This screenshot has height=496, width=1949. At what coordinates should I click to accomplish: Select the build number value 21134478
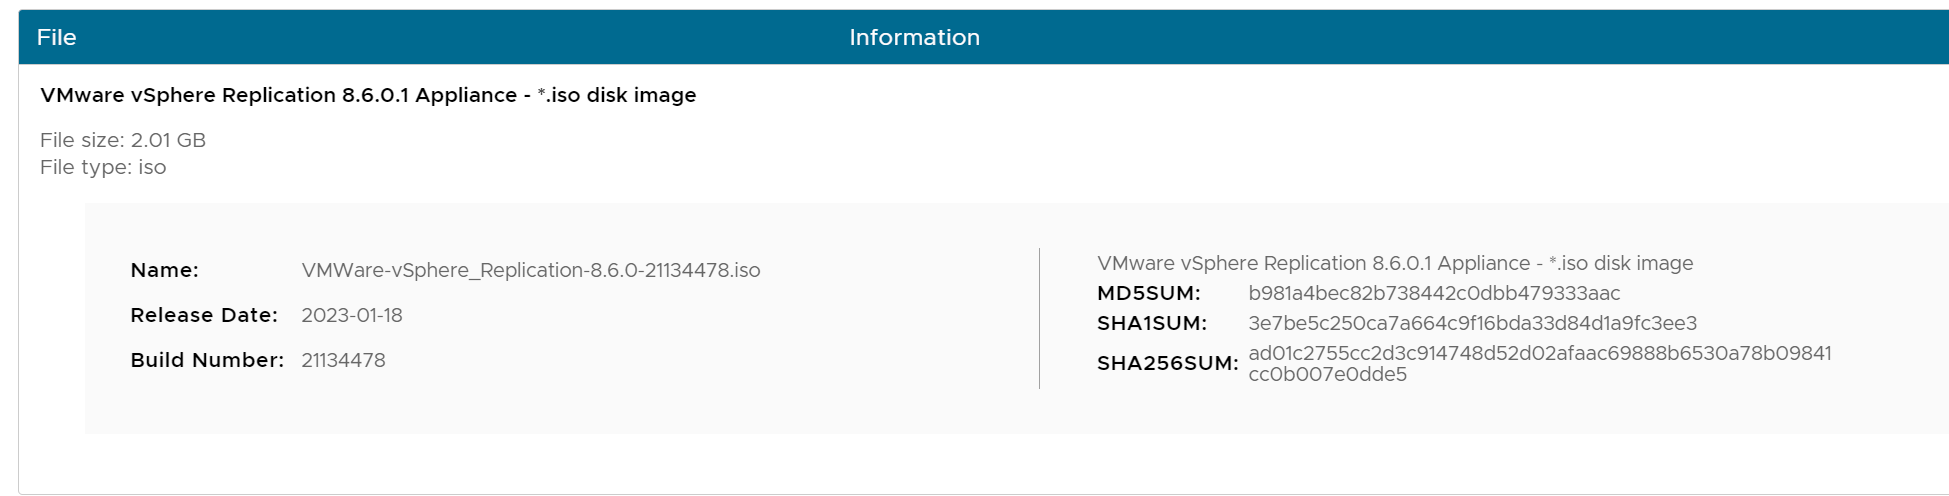(x=343, y=360)
